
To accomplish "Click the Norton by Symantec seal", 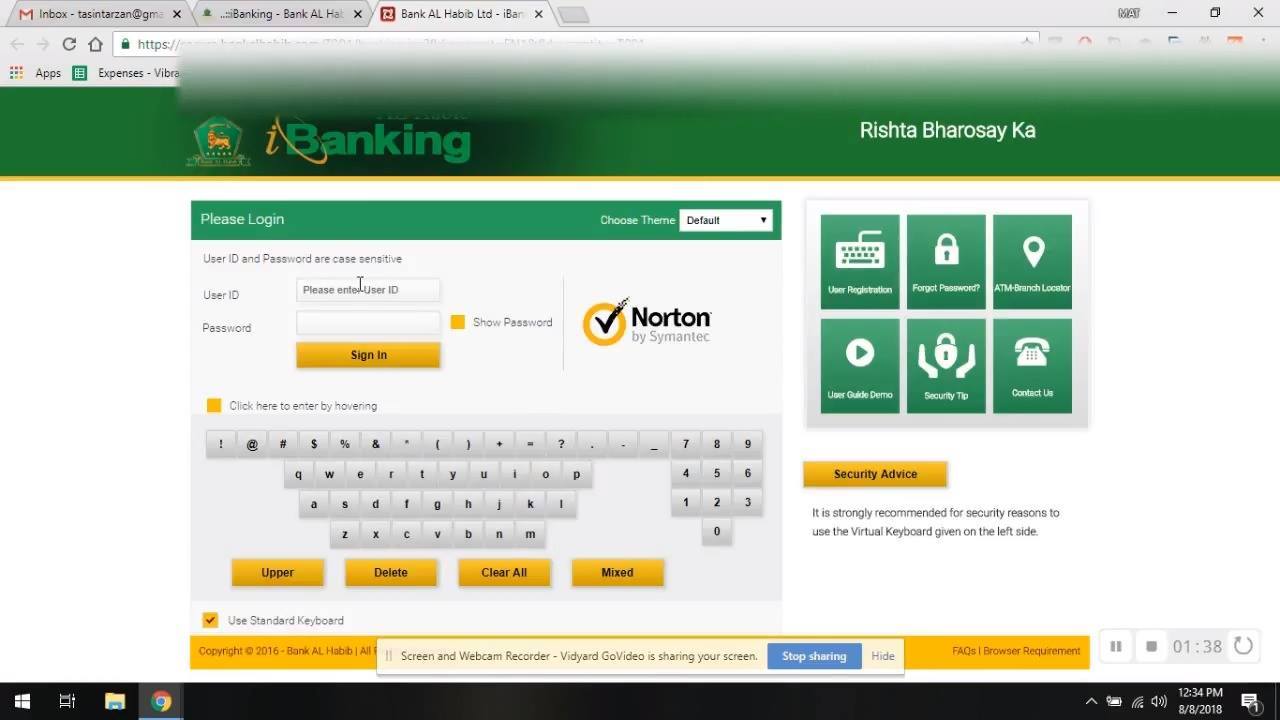I will pos(647,322).
